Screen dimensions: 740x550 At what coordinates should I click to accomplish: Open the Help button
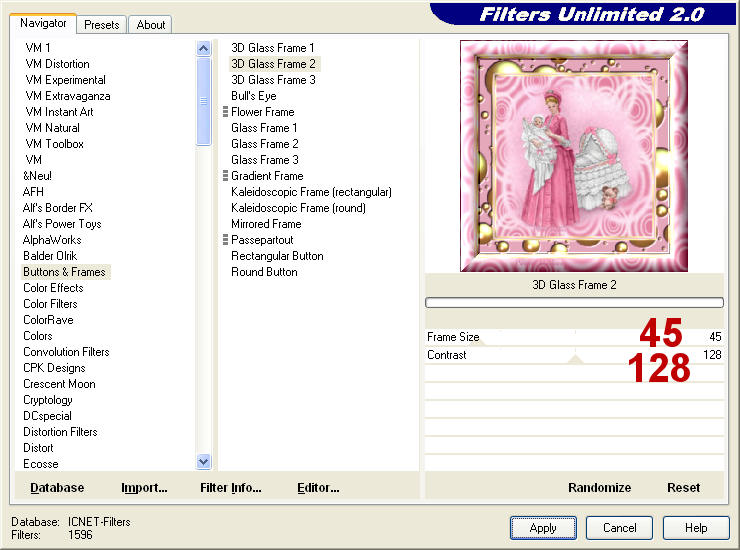[x=696, y=528]
